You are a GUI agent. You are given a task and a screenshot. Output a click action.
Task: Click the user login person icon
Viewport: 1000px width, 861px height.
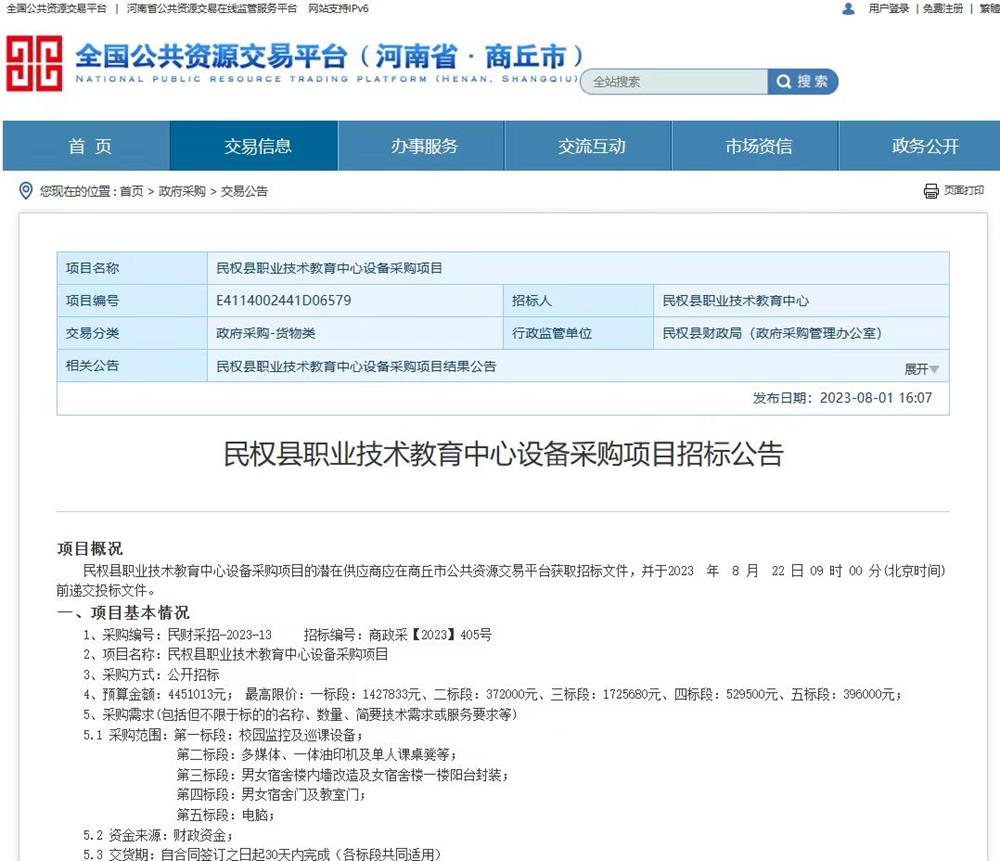(848, 9)
